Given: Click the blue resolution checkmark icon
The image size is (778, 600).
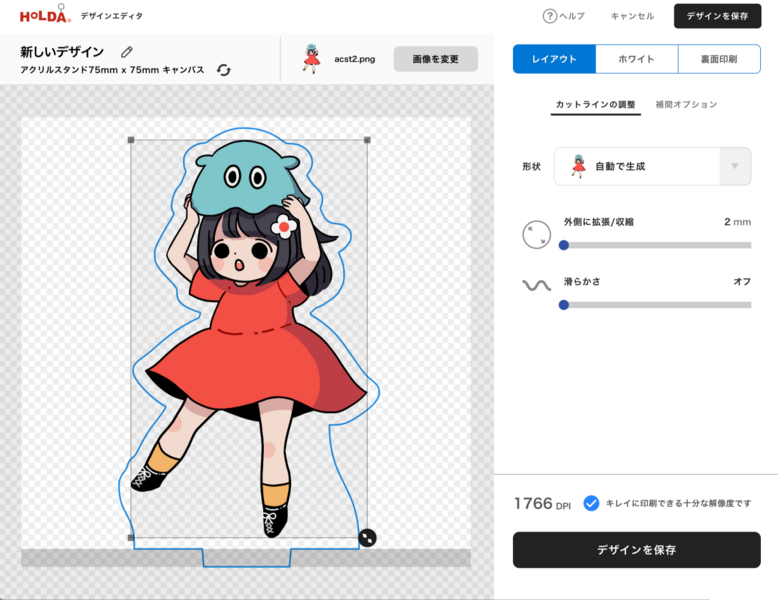Looking at the screenshot, I should pos(590,503).
